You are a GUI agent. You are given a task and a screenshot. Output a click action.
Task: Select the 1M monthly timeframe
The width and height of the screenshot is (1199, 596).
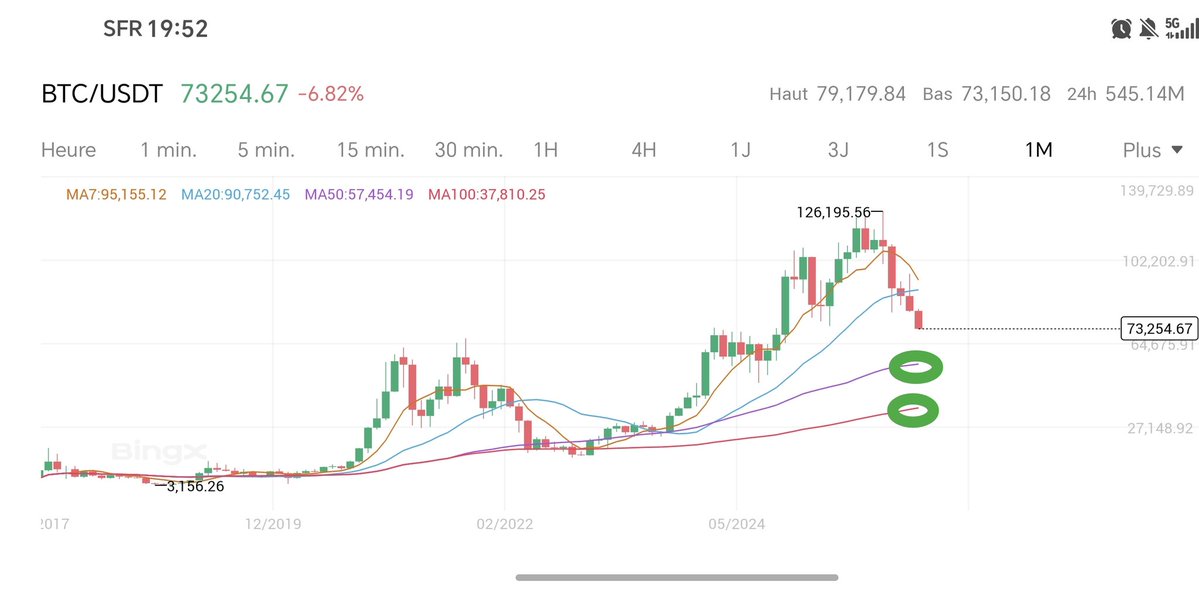pyautogui.click(x=1038, y=150)
